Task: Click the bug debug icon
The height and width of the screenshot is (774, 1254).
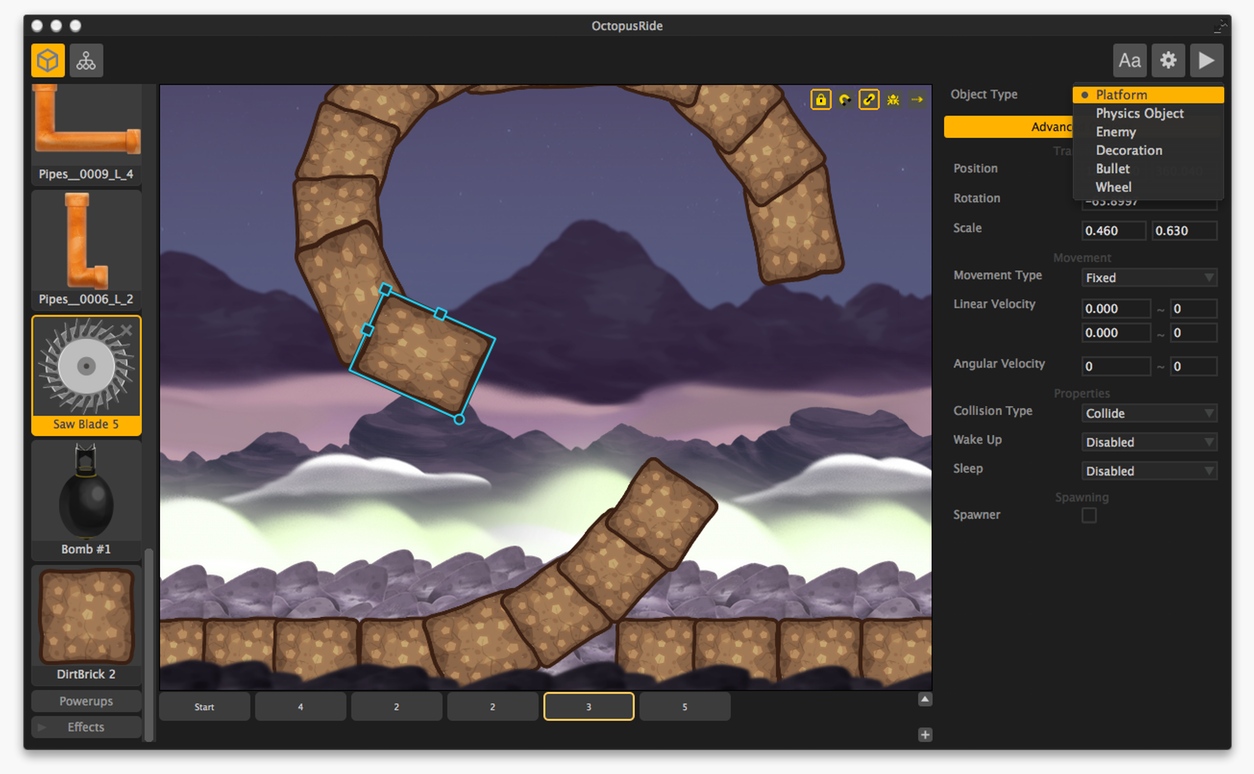Action: tap(893, 100)
